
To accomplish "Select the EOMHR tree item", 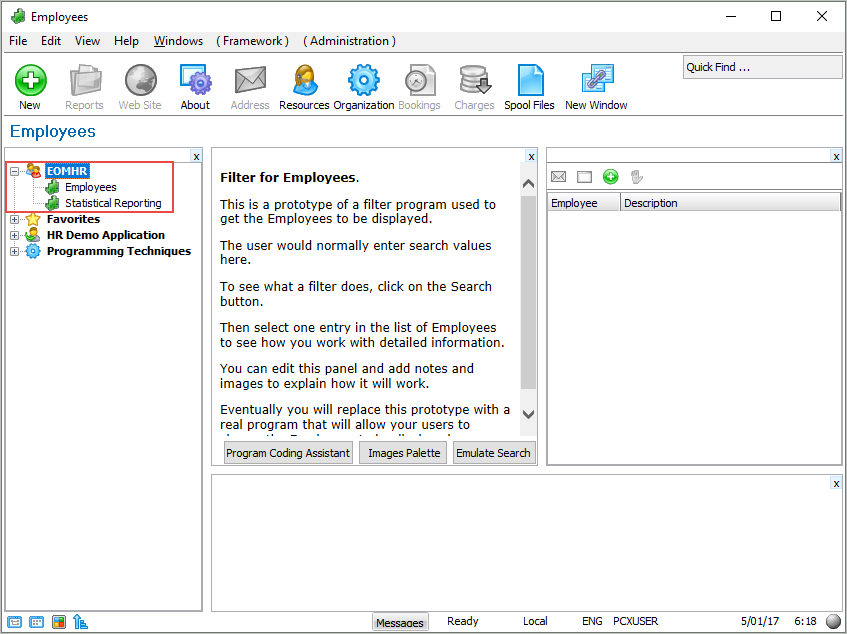I will coord(67,171).
